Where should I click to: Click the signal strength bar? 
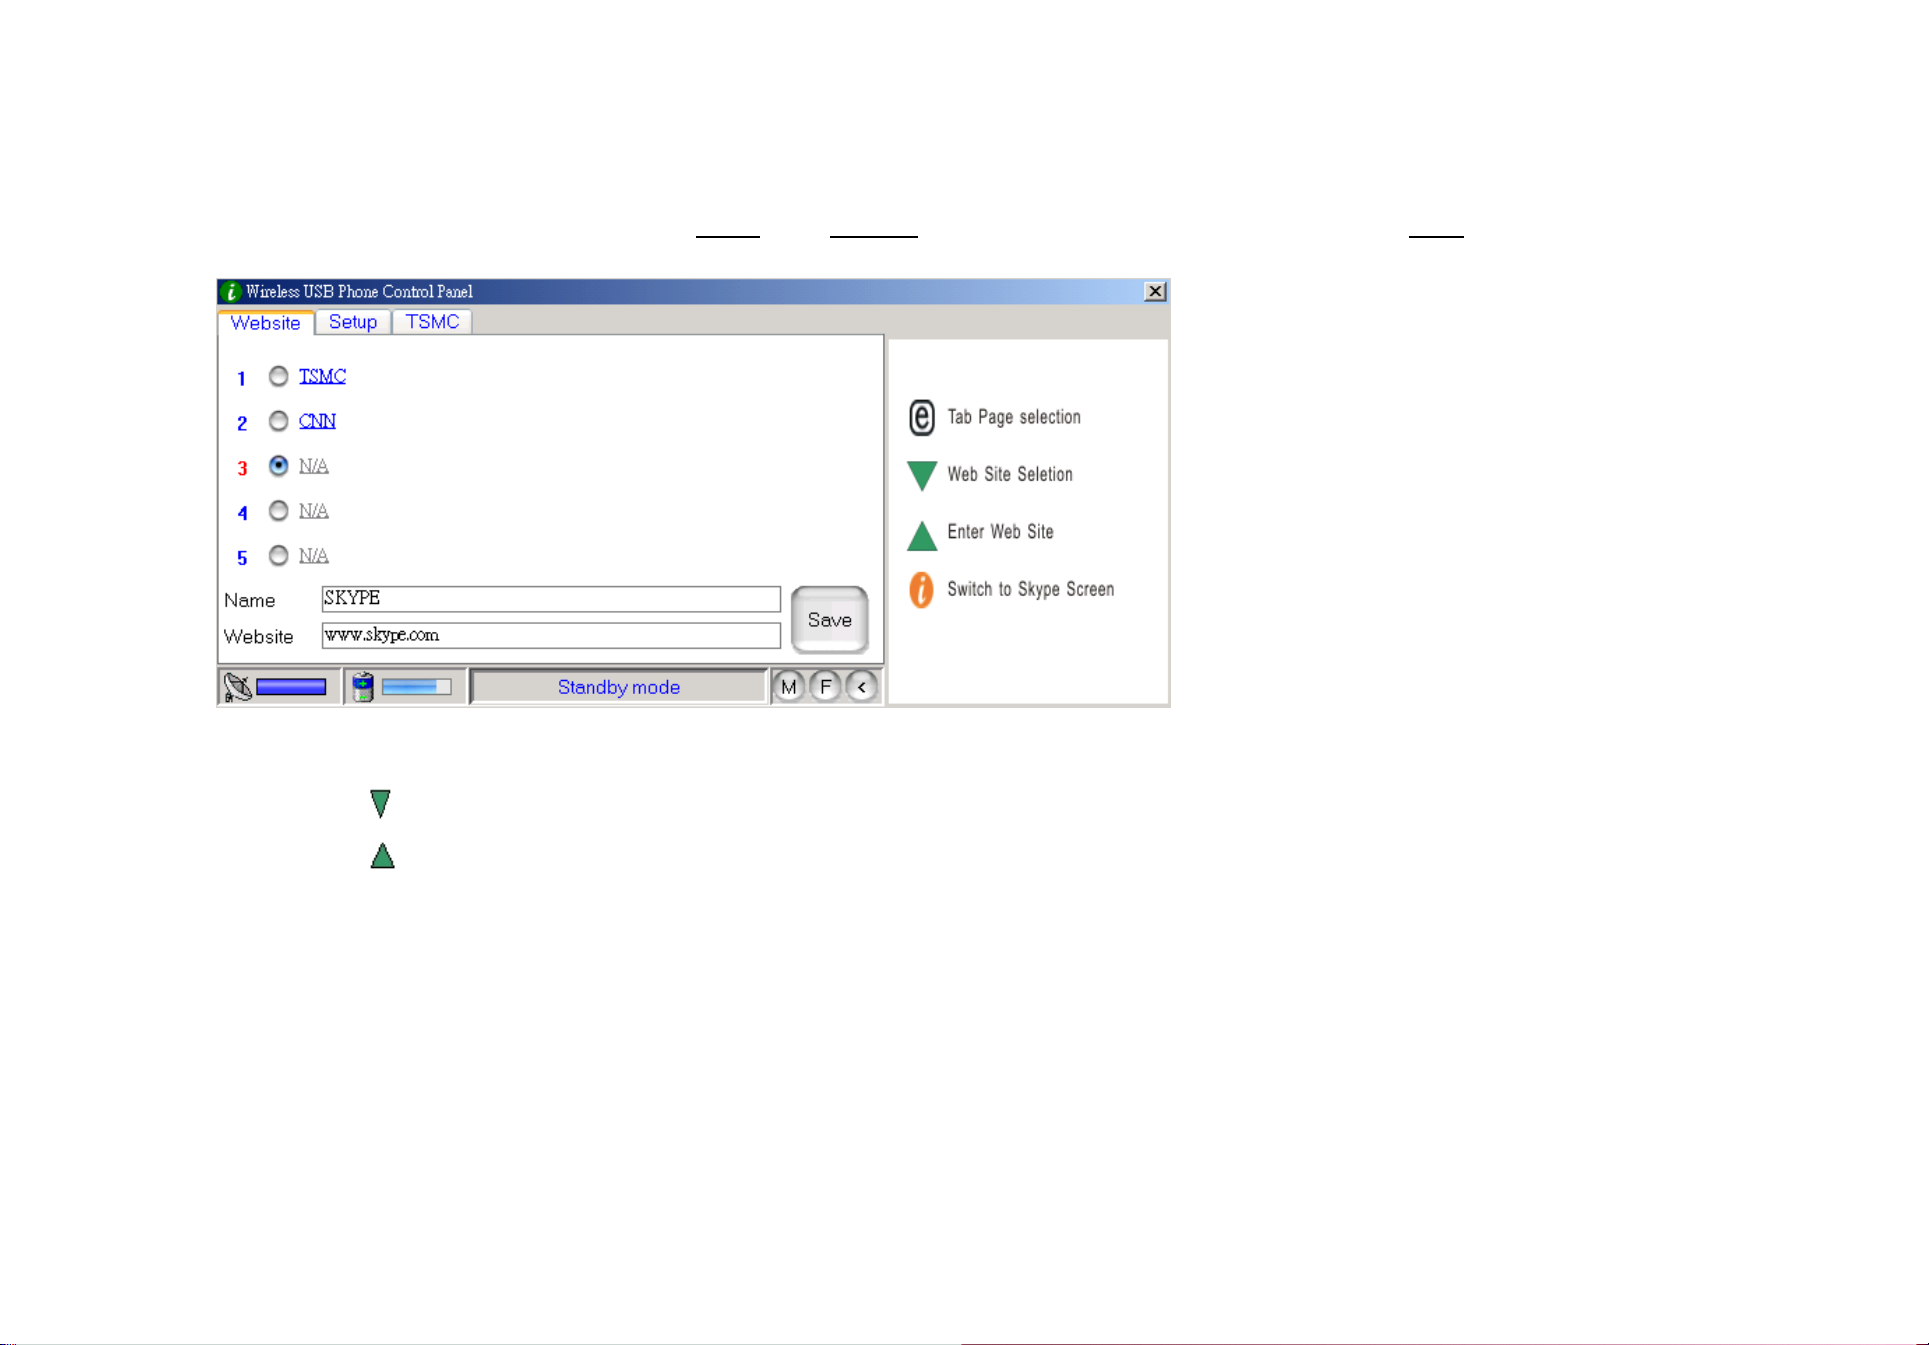pos(291,687)
